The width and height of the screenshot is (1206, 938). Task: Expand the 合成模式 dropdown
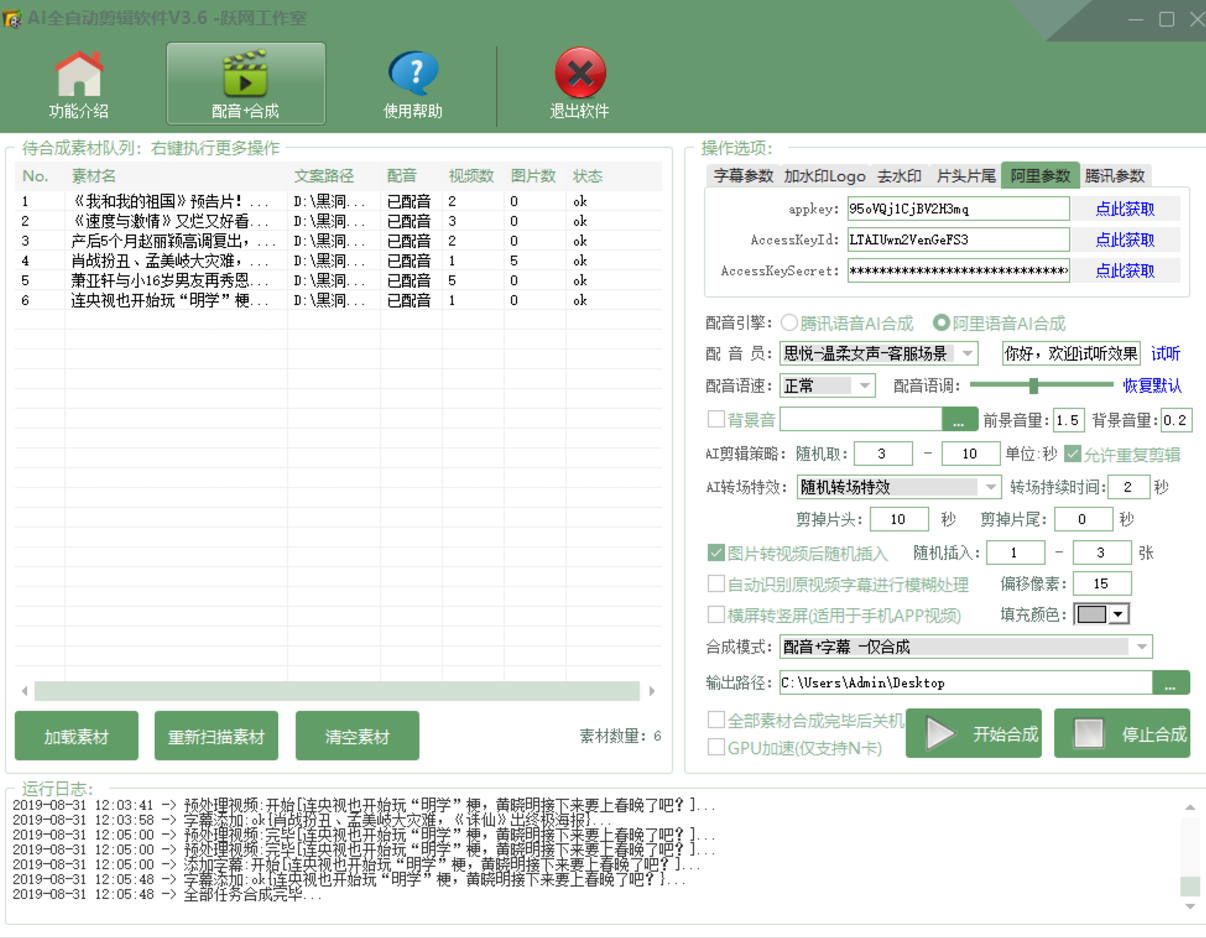coord(1140,647)
